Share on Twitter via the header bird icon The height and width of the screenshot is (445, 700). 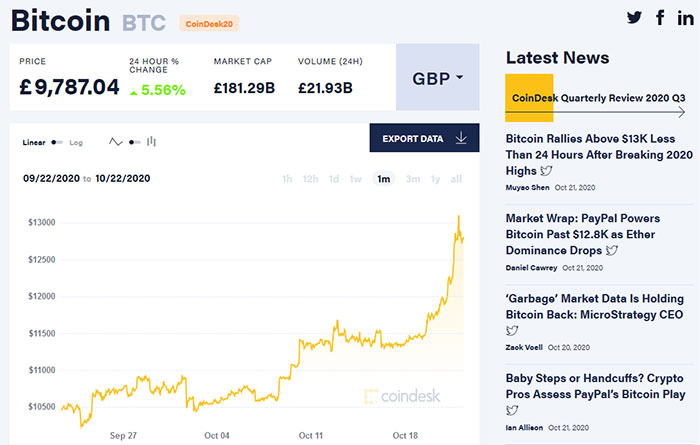pyautogui.click(x=634, y=18)
